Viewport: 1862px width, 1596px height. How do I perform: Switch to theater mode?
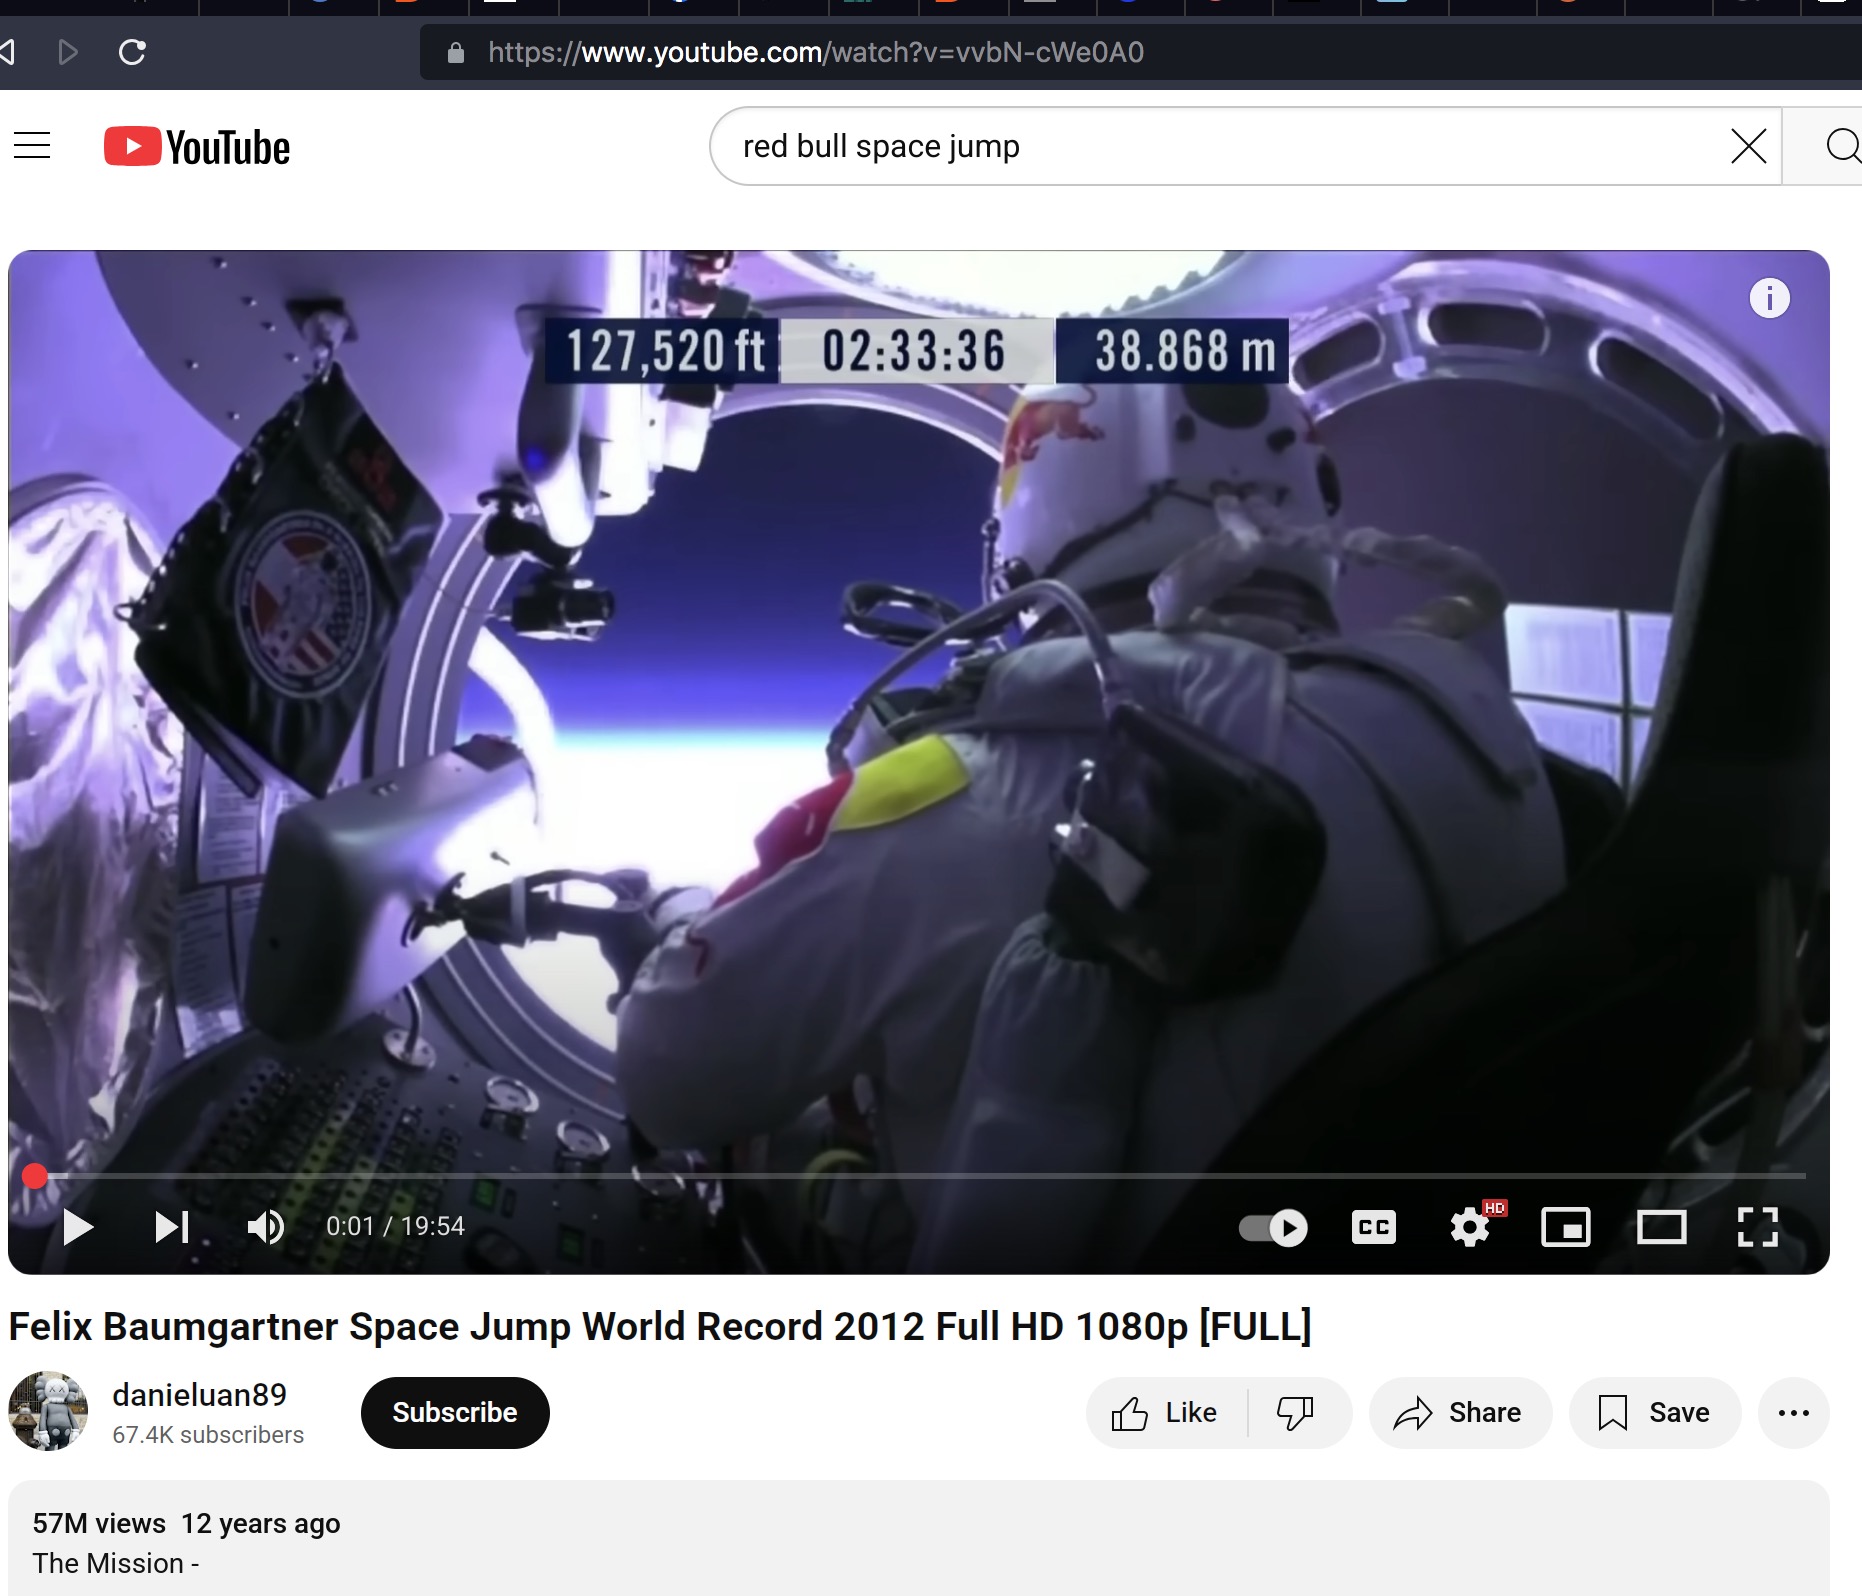tap(1661, 1227)
